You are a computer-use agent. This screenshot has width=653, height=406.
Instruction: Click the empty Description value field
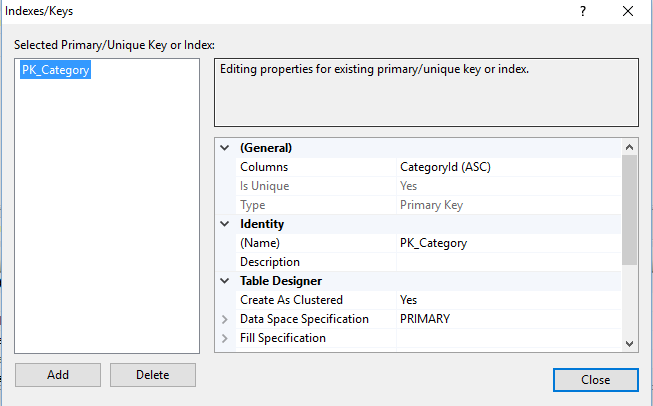click(508, 262)
